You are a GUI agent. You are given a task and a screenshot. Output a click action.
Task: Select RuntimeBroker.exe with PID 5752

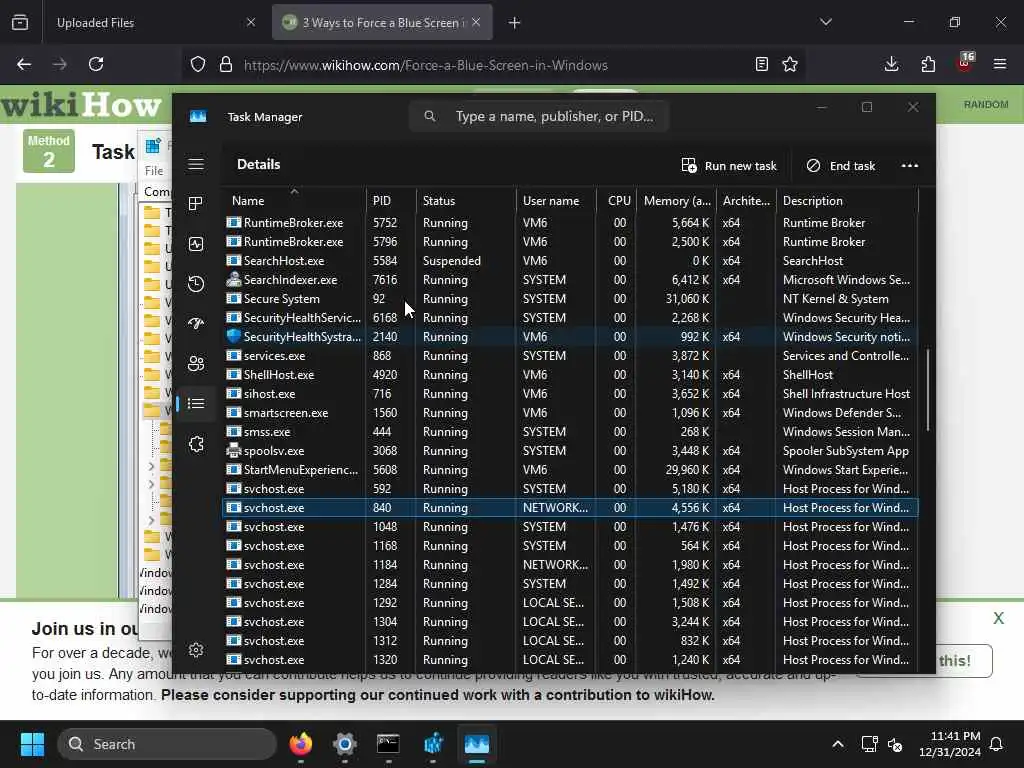click(570, 223)
